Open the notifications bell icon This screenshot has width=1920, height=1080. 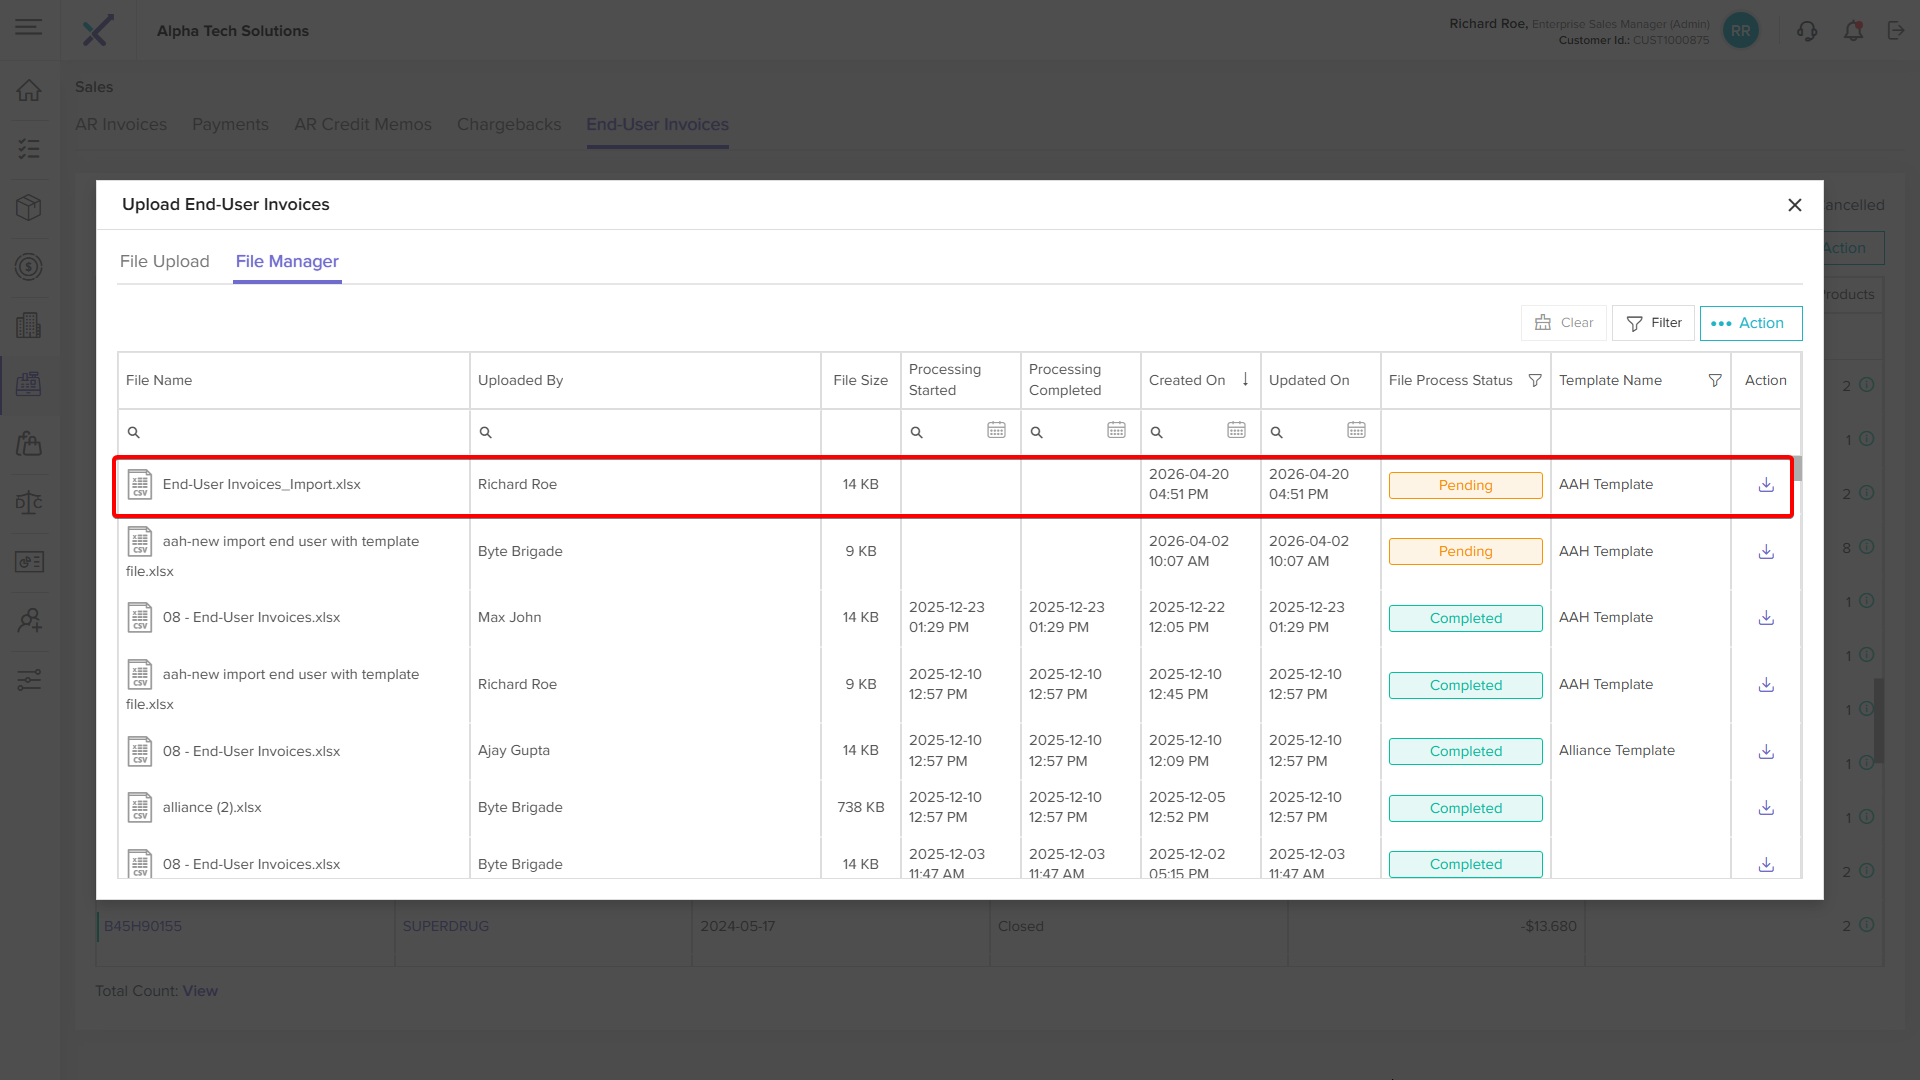1853,31
